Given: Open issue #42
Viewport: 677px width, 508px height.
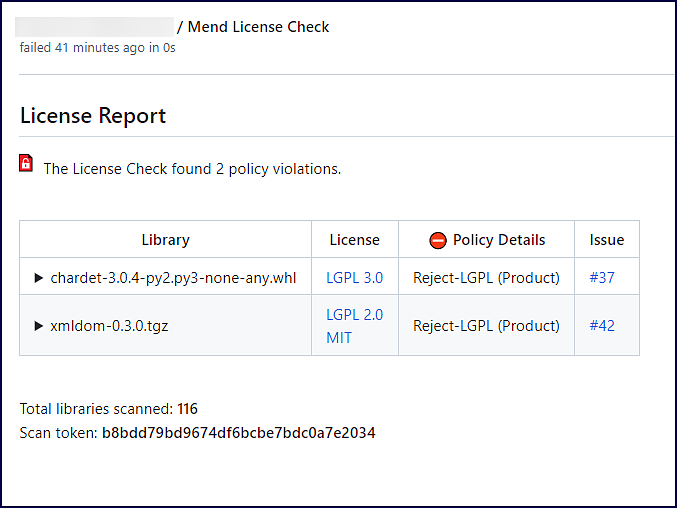Looking at the screenshot, I should 602,326.
